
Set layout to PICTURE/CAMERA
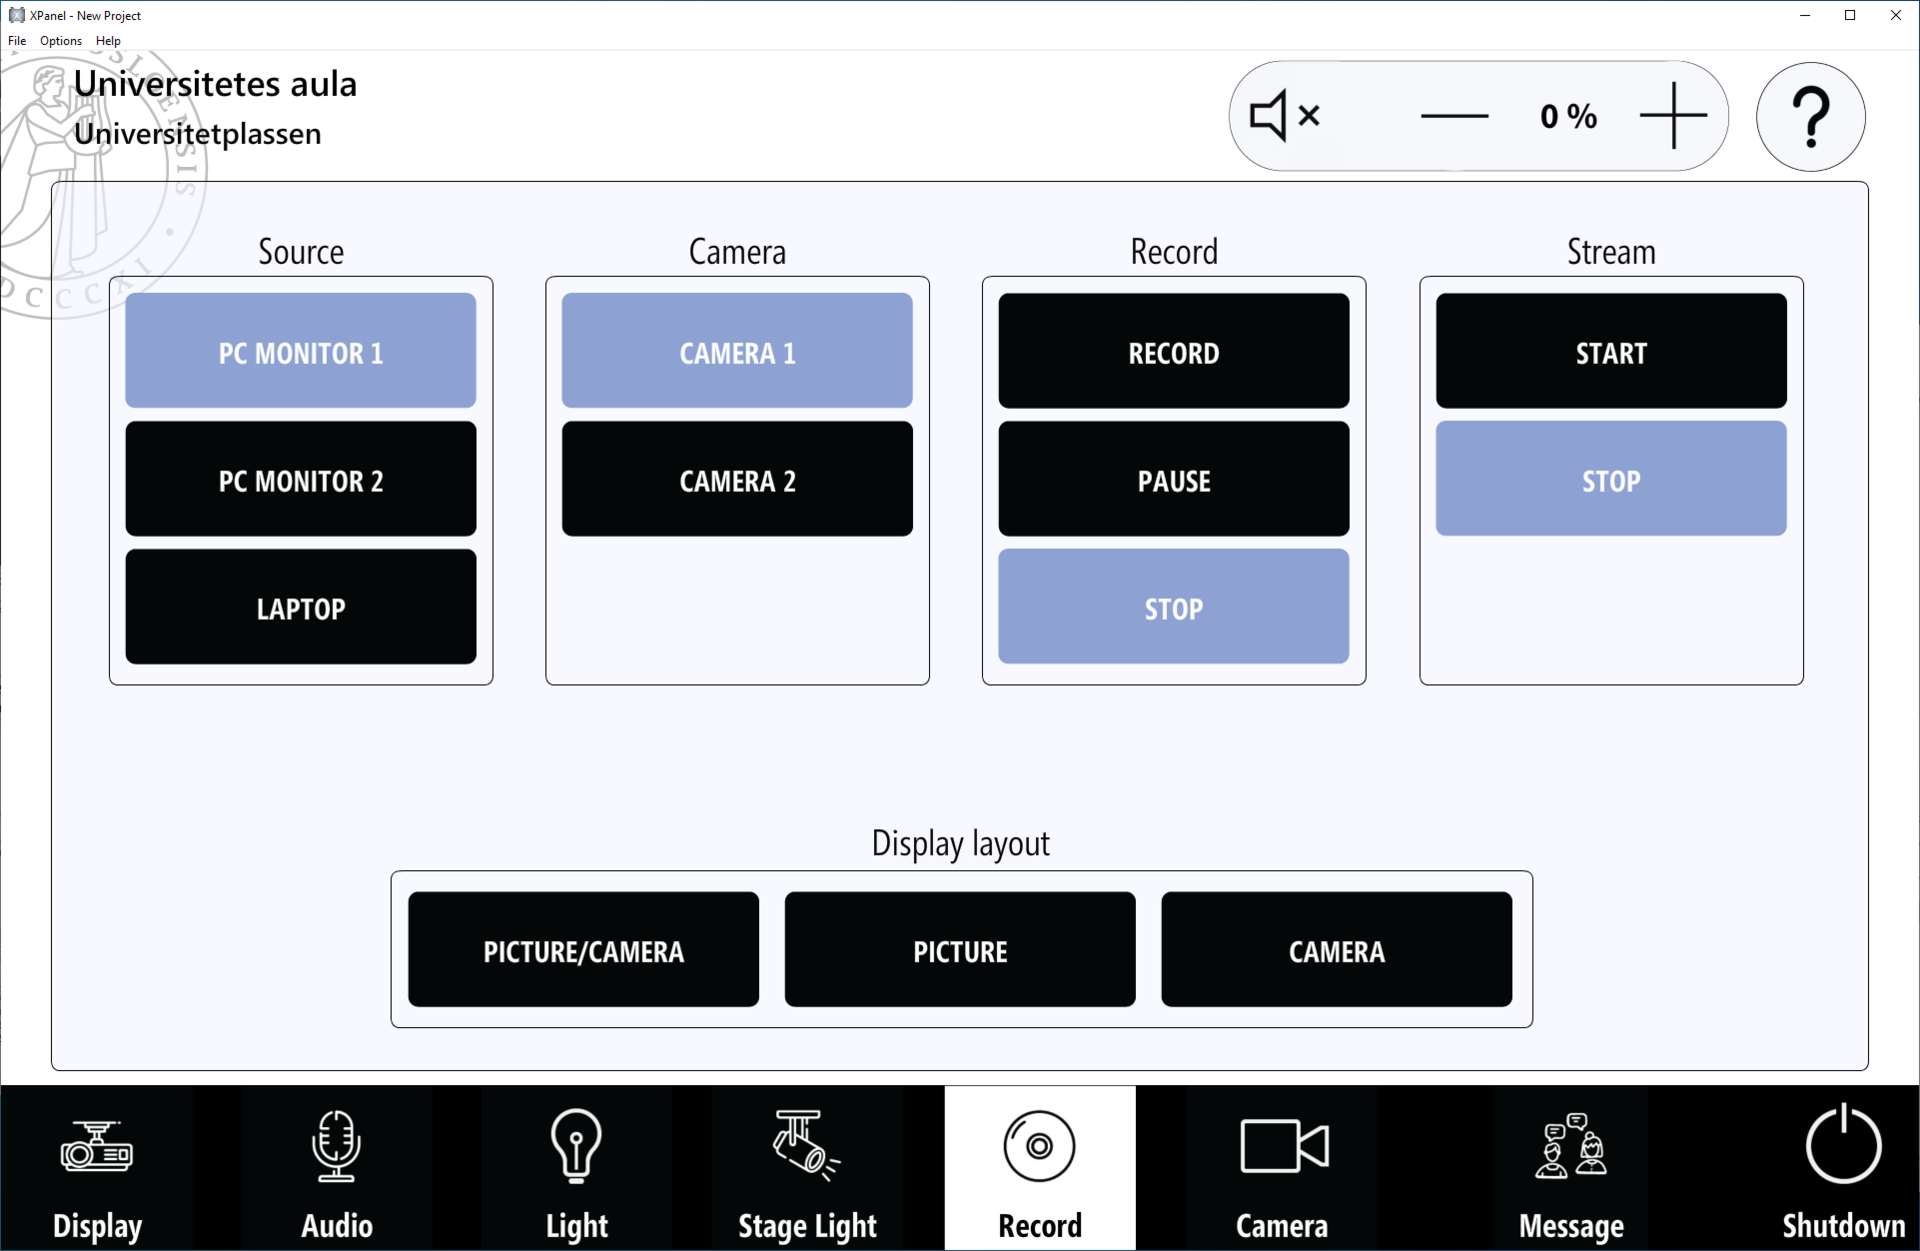tap(584, 950)
